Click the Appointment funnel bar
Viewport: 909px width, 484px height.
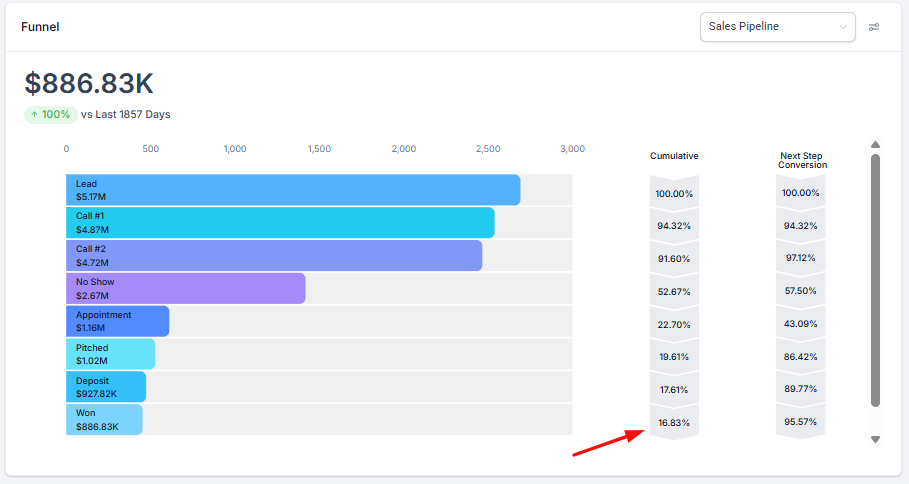tap(117, 321)
